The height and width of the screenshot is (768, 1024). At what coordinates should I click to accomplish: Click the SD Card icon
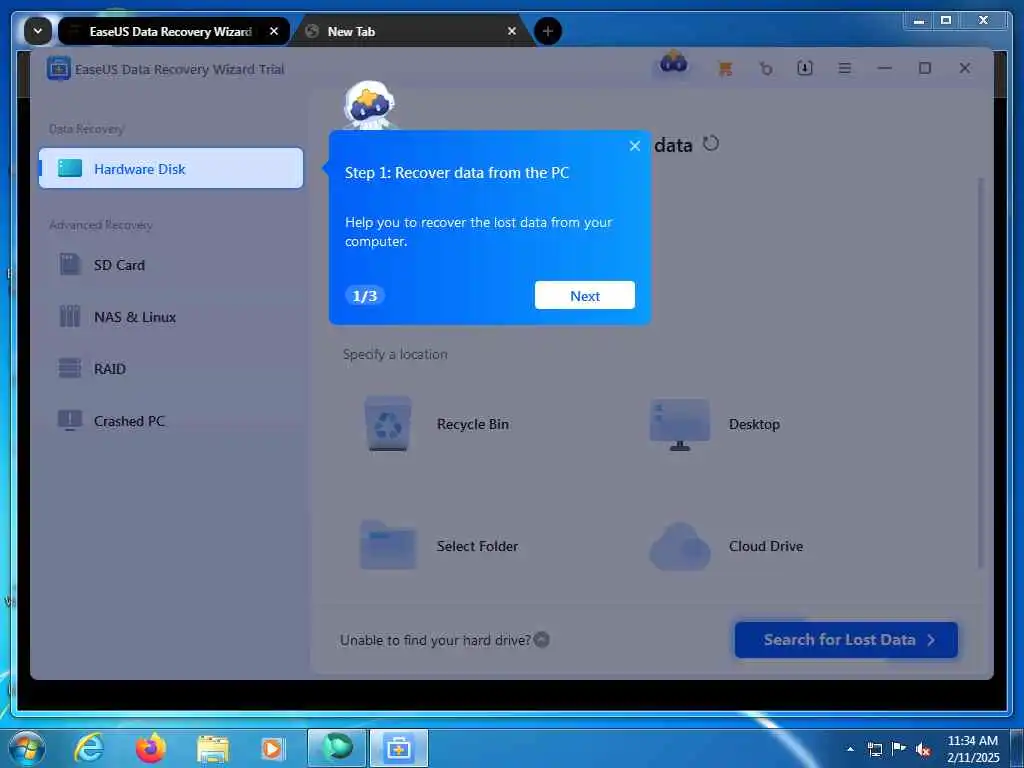pos(70,264)
